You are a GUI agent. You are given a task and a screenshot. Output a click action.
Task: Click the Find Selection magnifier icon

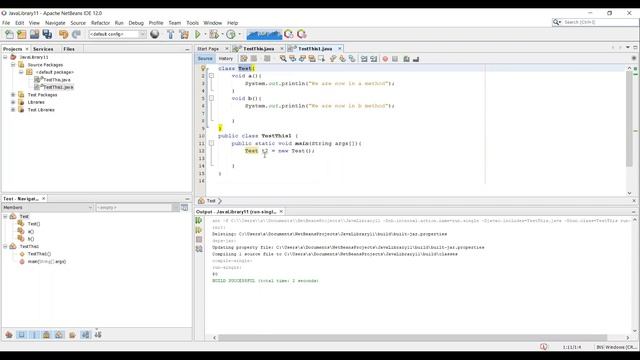click(x=283, y=59)
